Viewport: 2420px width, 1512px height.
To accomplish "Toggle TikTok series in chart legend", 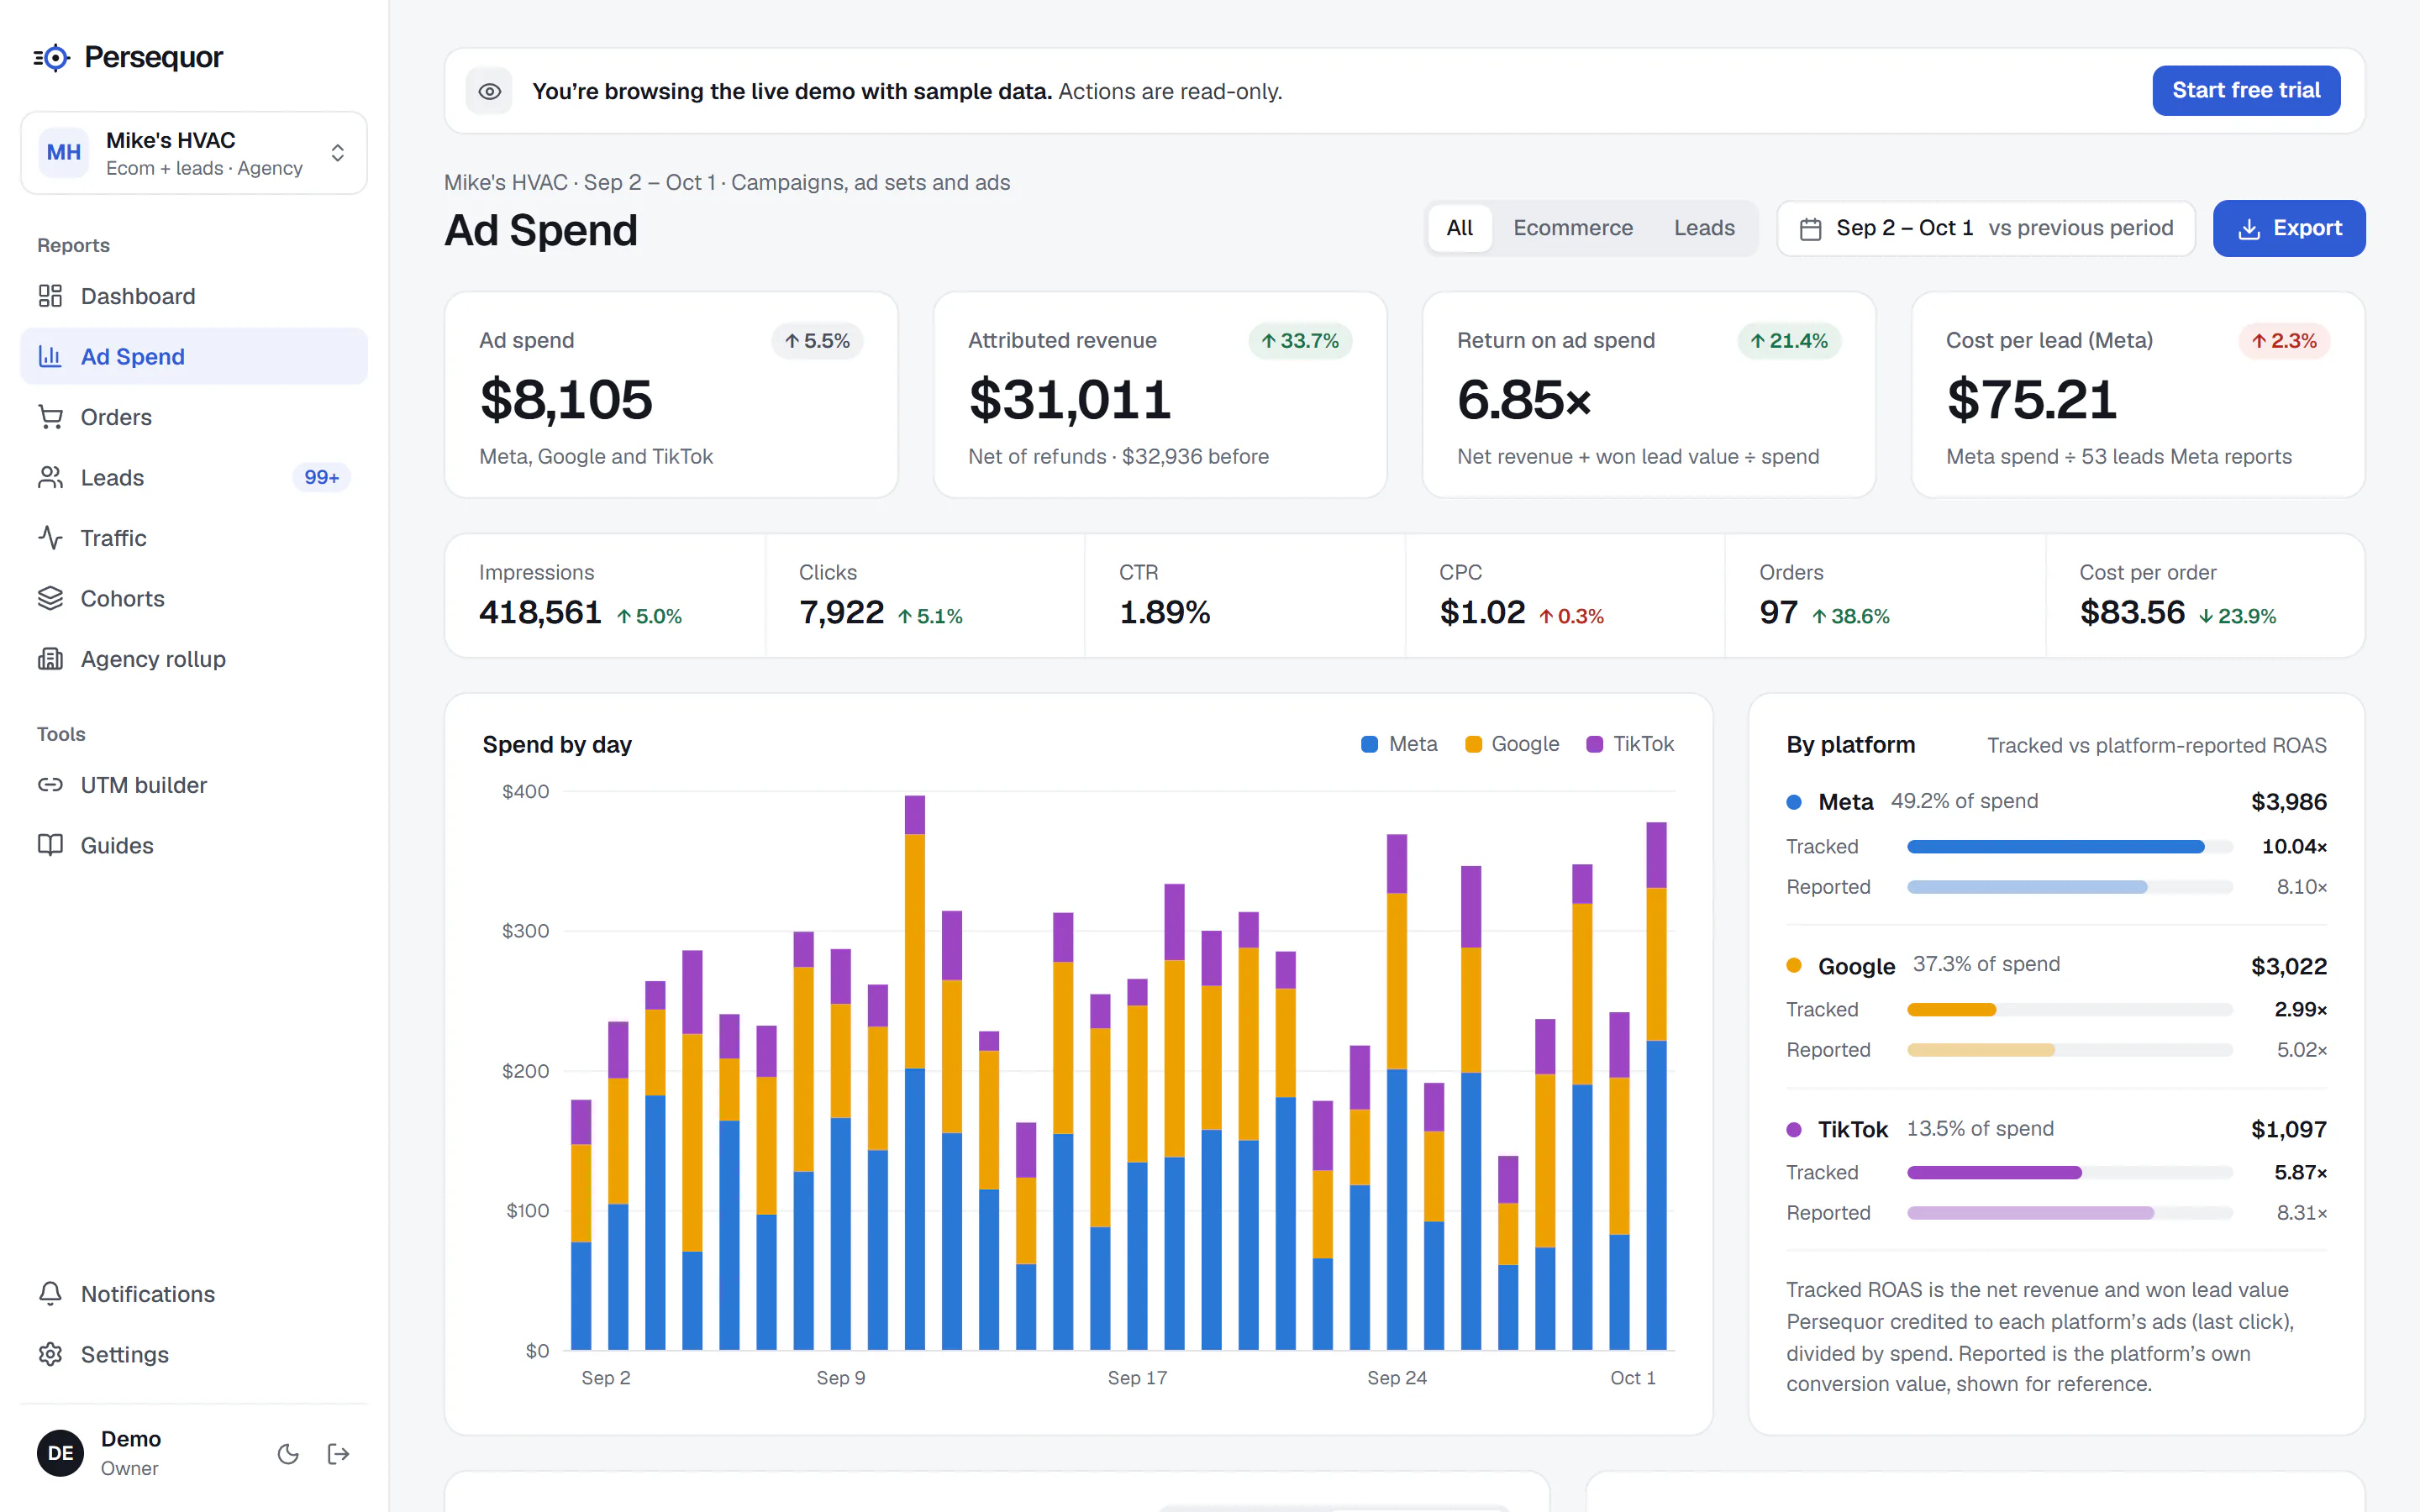I will point(1630,744).
